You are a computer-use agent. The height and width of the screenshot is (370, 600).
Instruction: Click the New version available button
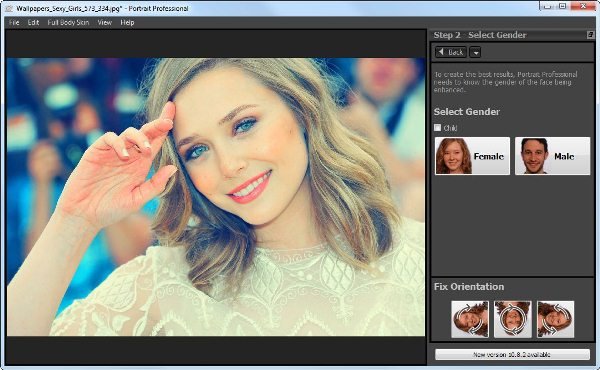click(512, 354)
